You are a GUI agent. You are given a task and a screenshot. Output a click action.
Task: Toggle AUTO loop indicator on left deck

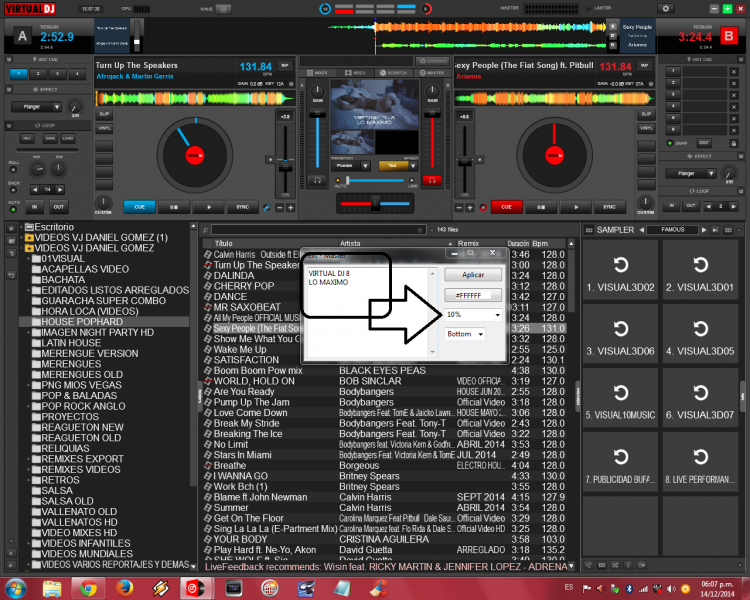tap(13, 210)
